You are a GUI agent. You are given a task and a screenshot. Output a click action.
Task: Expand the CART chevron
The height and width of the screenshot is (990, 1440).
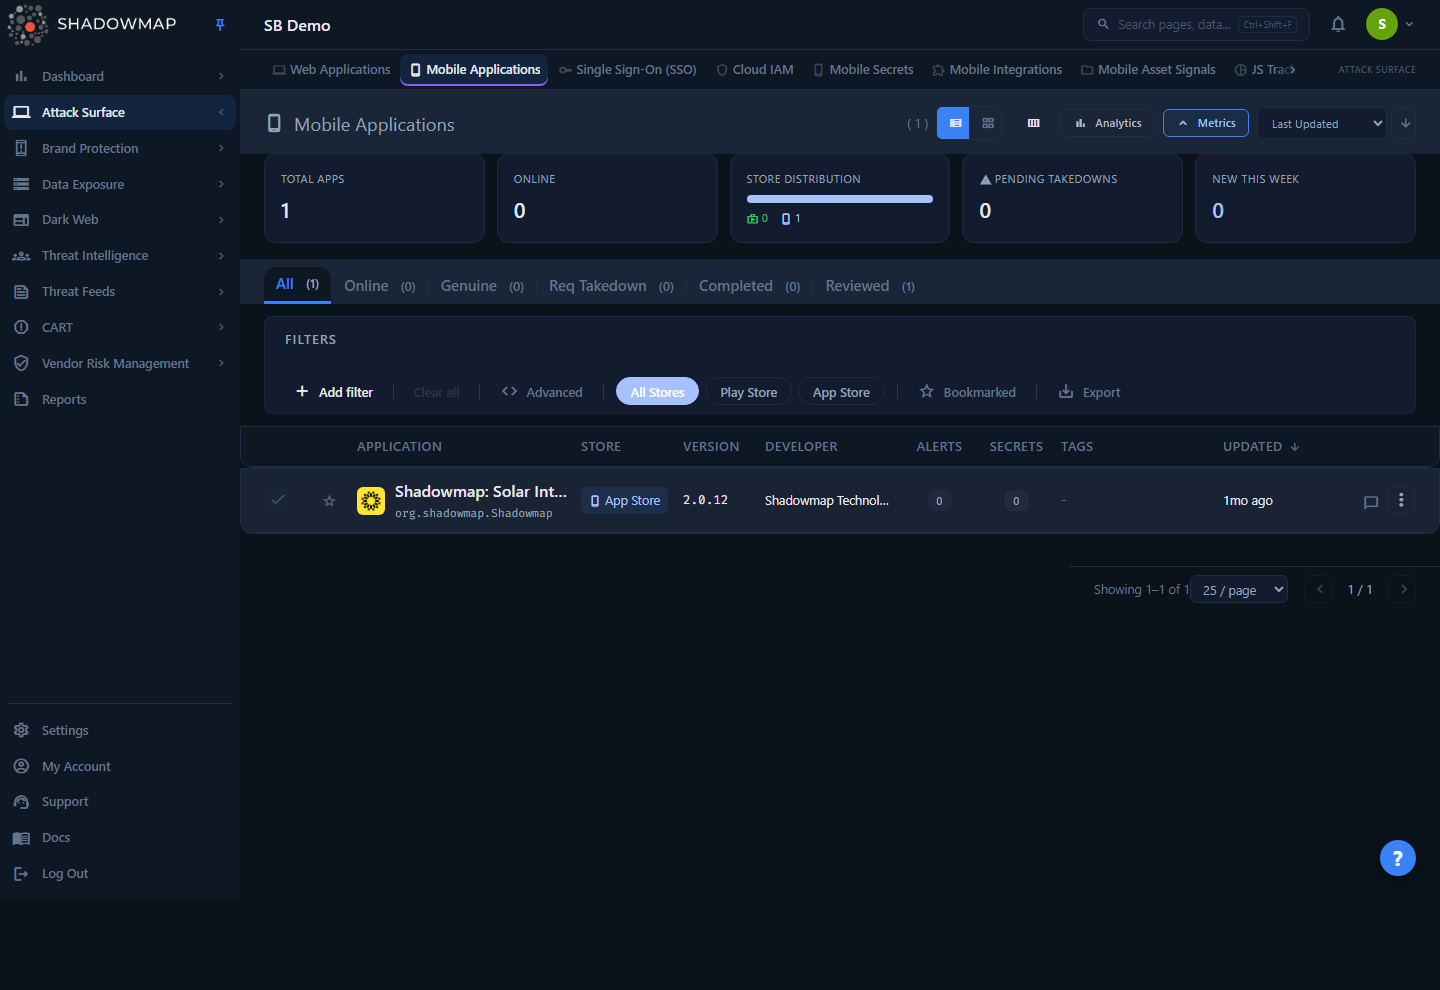coord(221,327)
